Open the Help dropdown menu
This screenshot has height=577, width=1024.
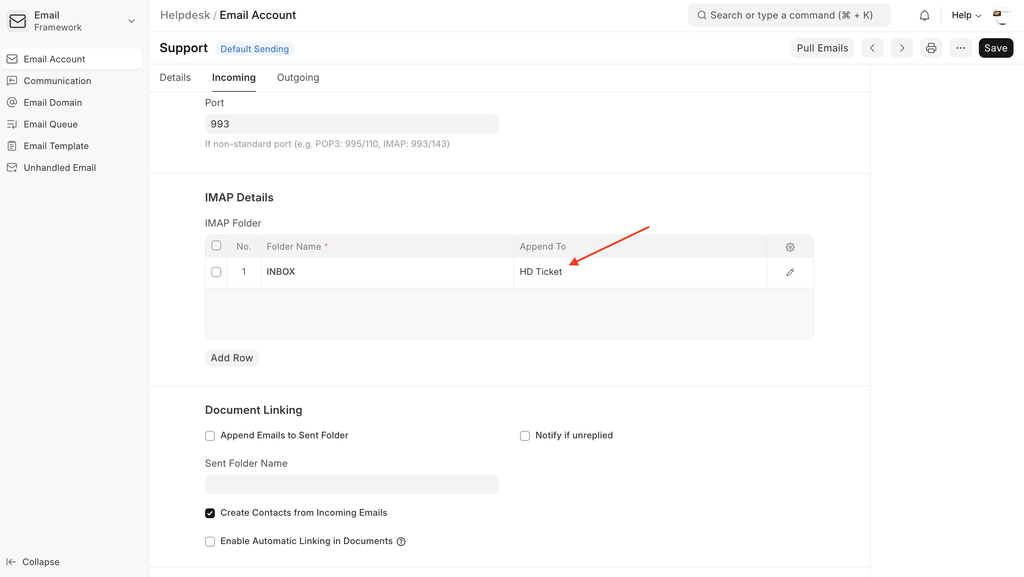[x=965, y=16]
